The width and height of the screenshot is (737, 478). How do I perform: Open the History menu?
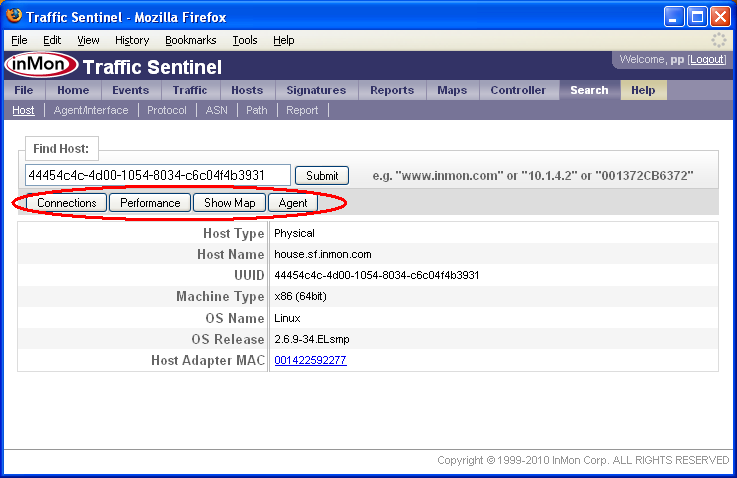point(131,40)
